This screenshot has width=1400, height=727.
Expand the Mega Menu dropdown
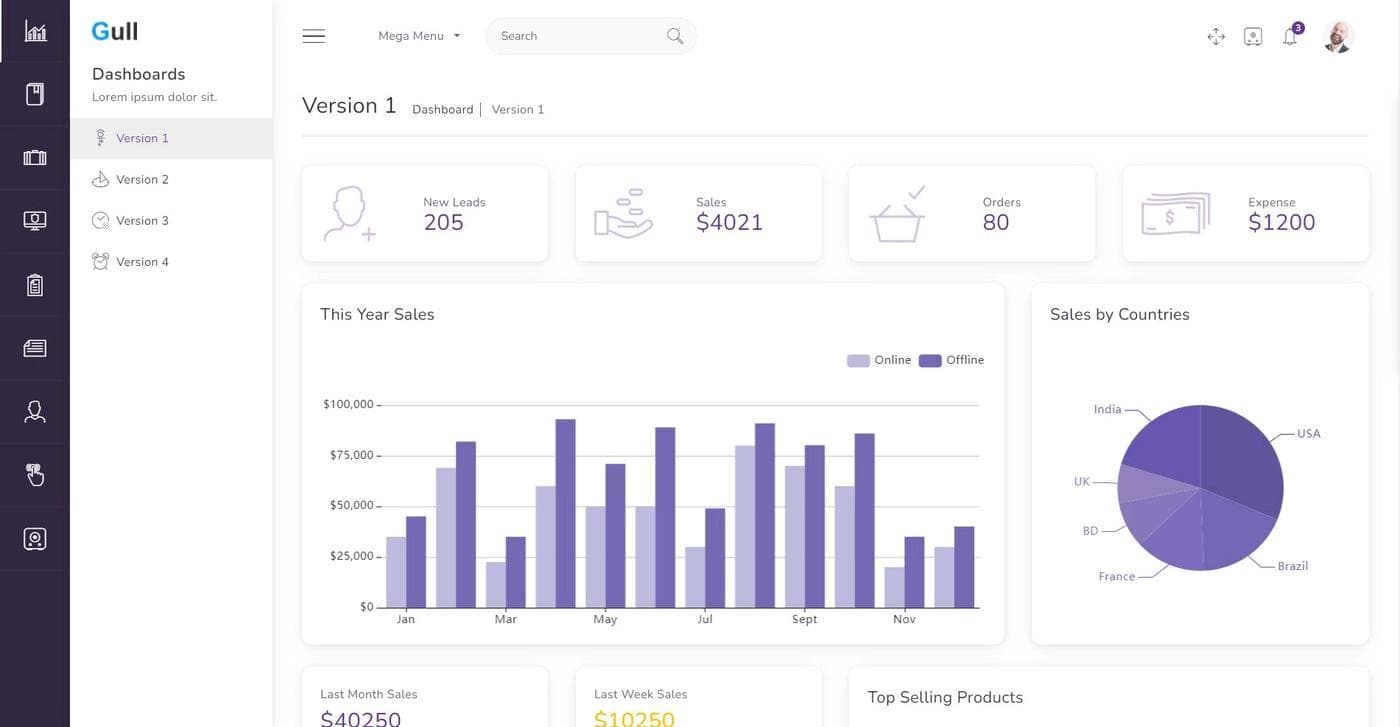point(419,36)
